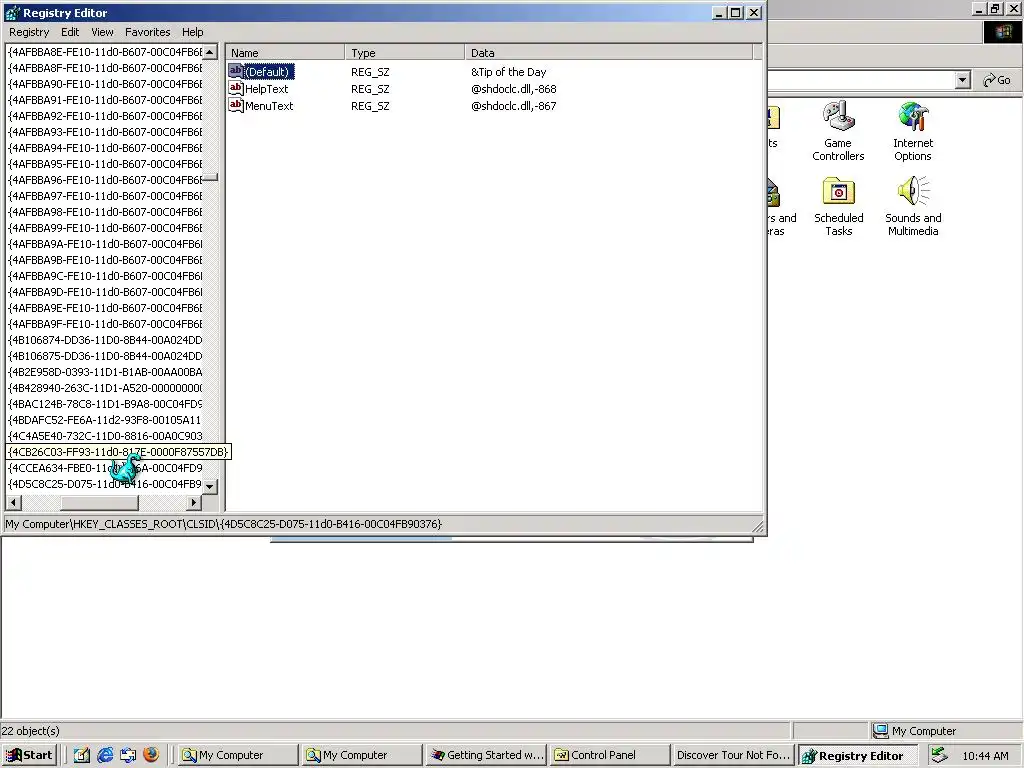Image resolution: width=1024 pixels, height=768 pixels.
Task: Select key {4BAC124B-78C8-11D1-B9A8
Action: coord(104,404)
